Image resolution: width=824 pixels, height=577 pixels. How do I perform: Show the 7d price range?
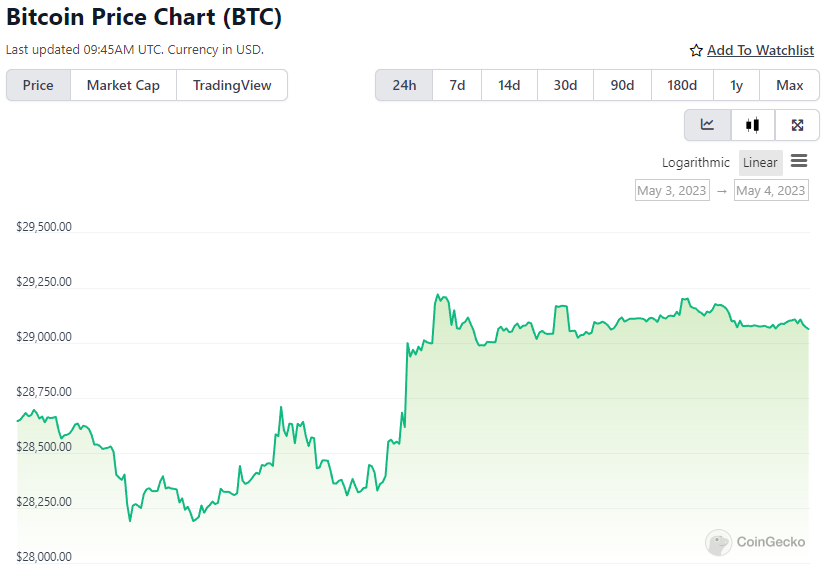[x=457, y=85]
